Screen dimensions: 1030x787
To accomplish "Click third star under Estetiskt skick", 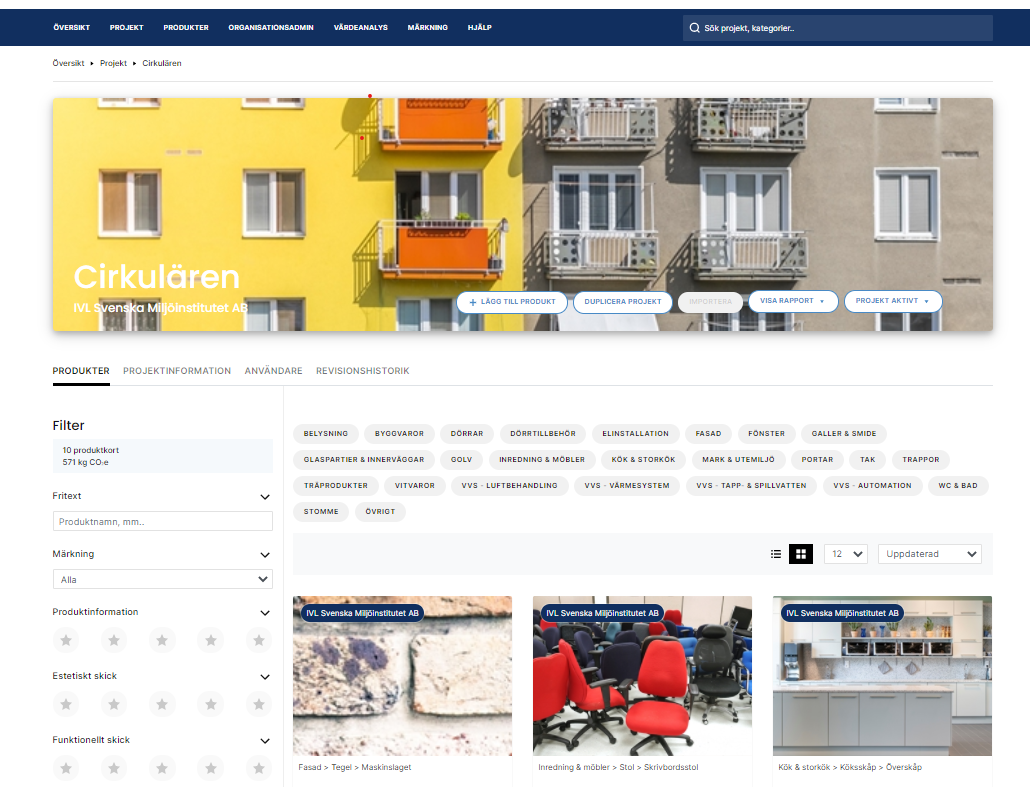I will pos(162,704).
